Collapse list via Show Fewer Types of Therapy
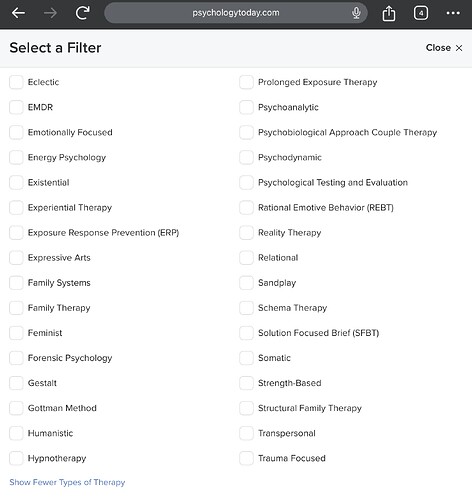This screenshot has width=472, height=500. click(67, 482)
